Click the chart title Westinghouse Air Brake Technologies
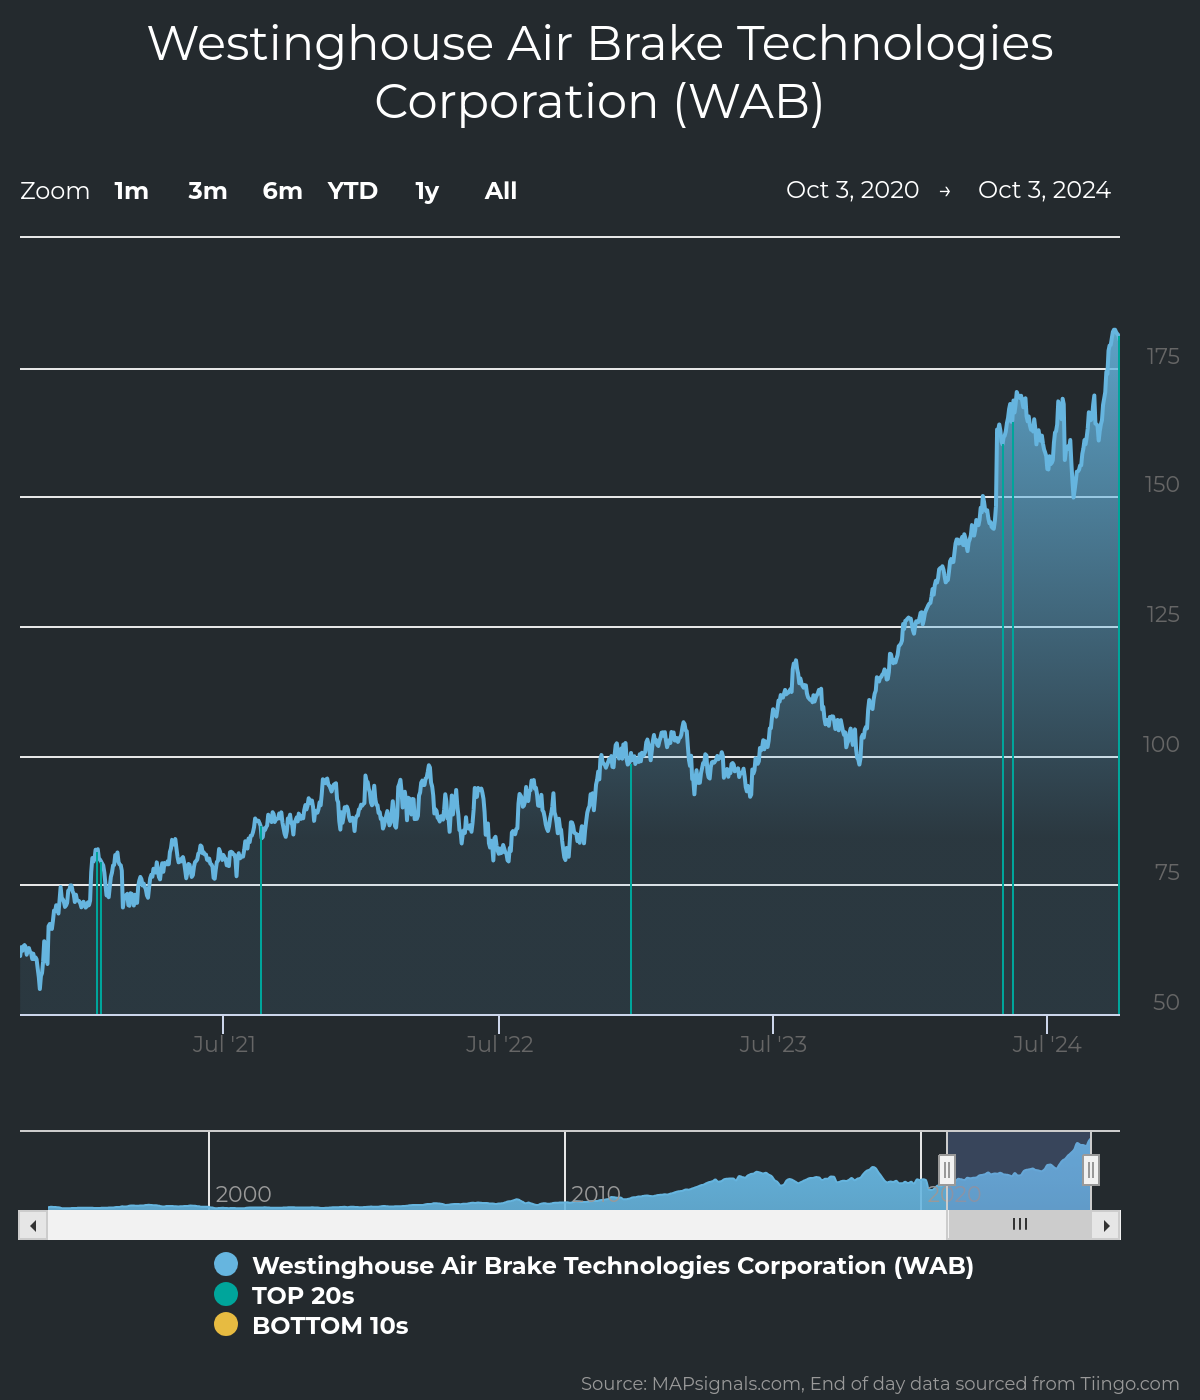 tap(600, 73)
